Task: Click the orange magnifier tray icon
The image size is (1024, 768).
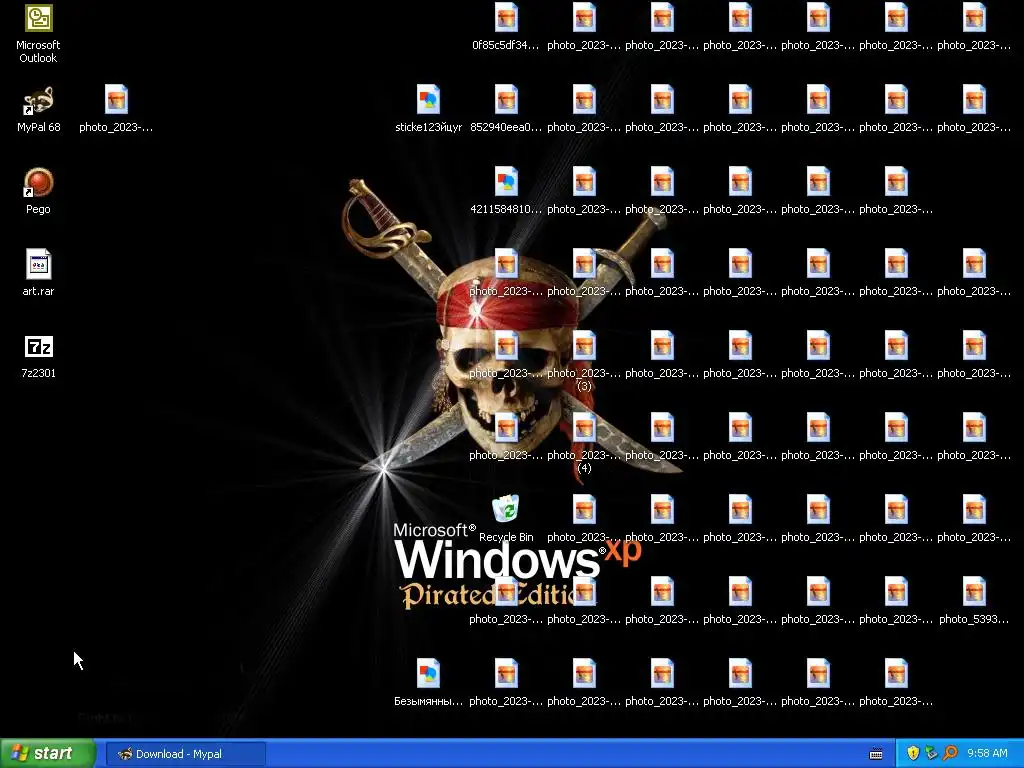Action: coord(950,753)
